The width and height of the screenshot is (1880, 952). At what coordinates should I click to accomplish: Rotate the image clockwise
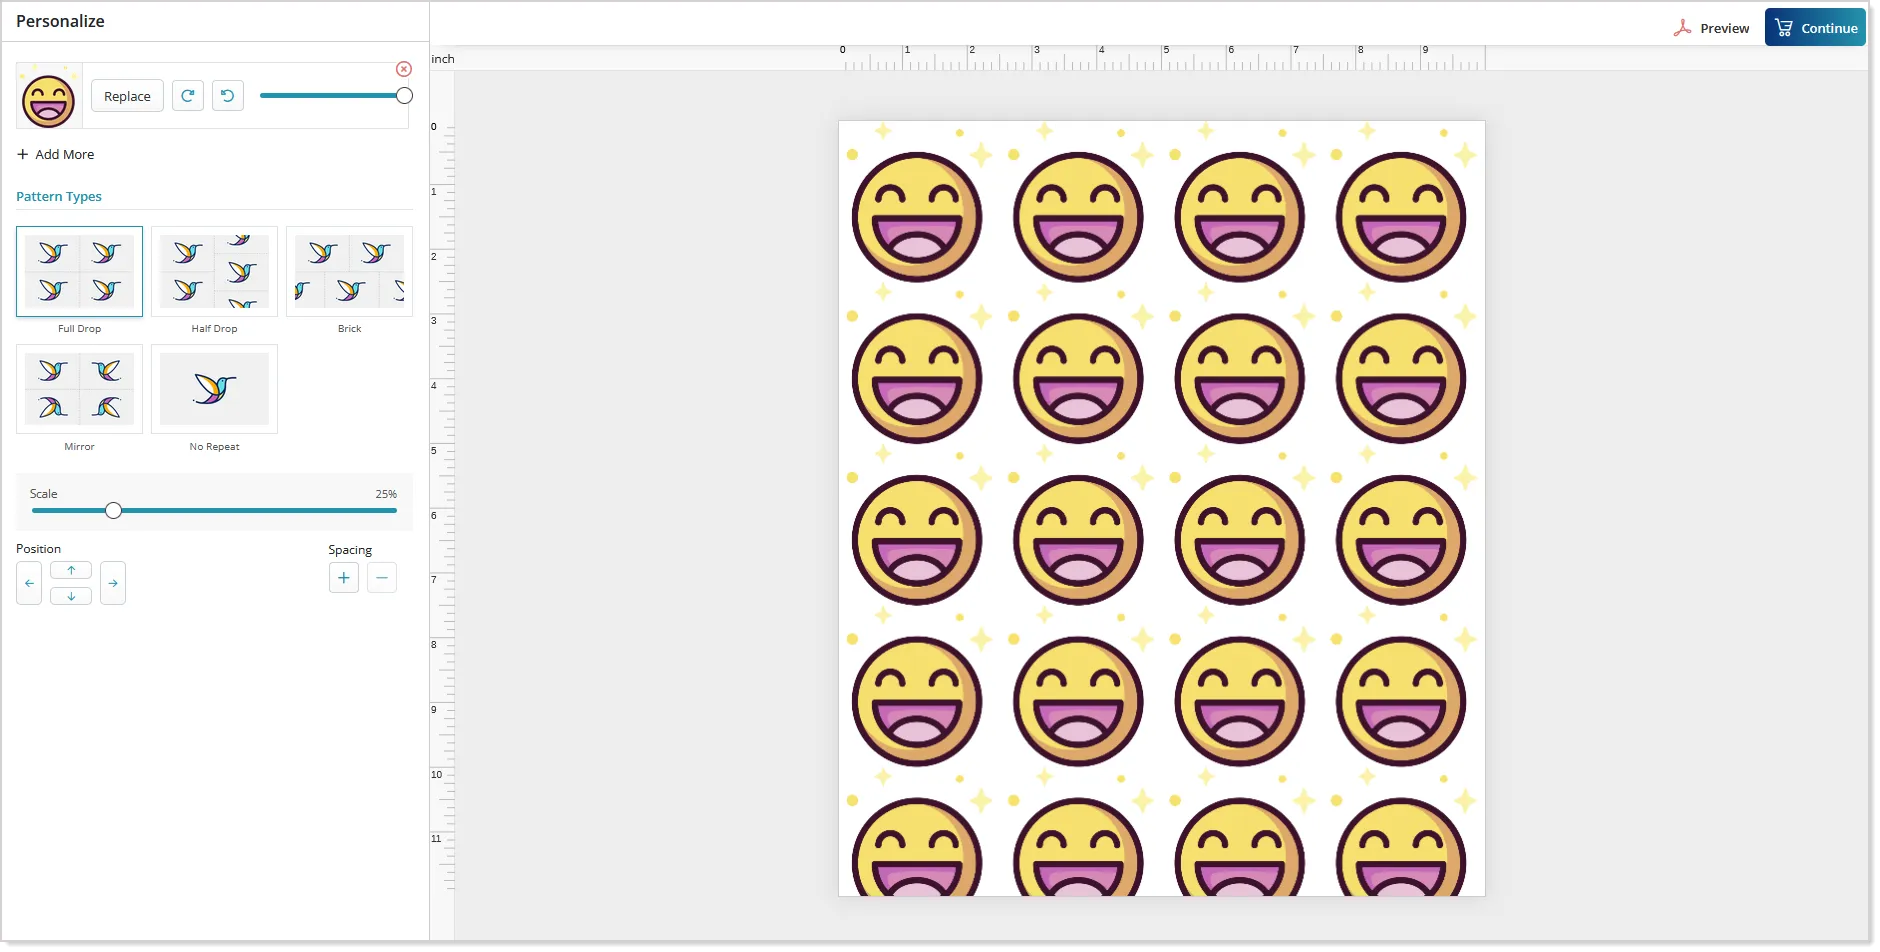coord(188,96)
